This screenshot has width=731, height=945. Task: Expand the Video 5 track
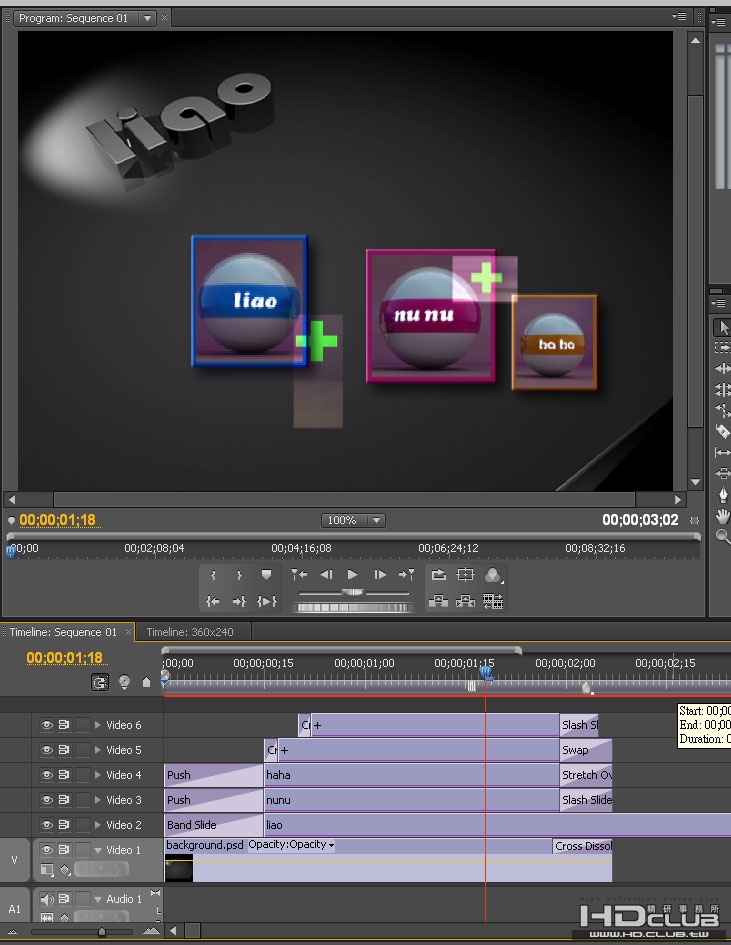coord(98,750)
